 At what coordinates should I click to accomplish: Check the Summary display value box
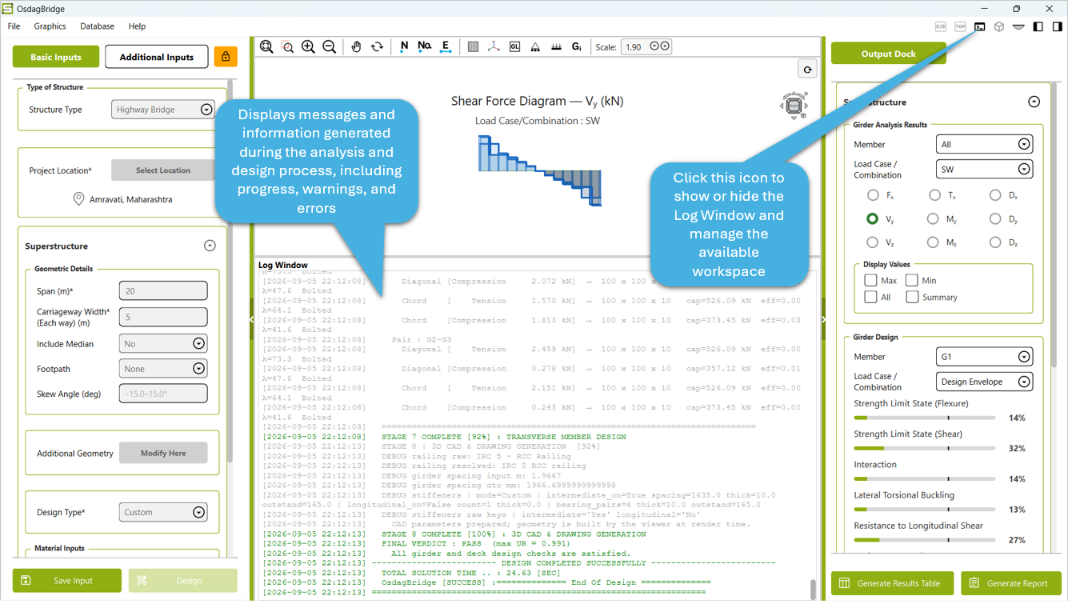(x=912, y=297)
